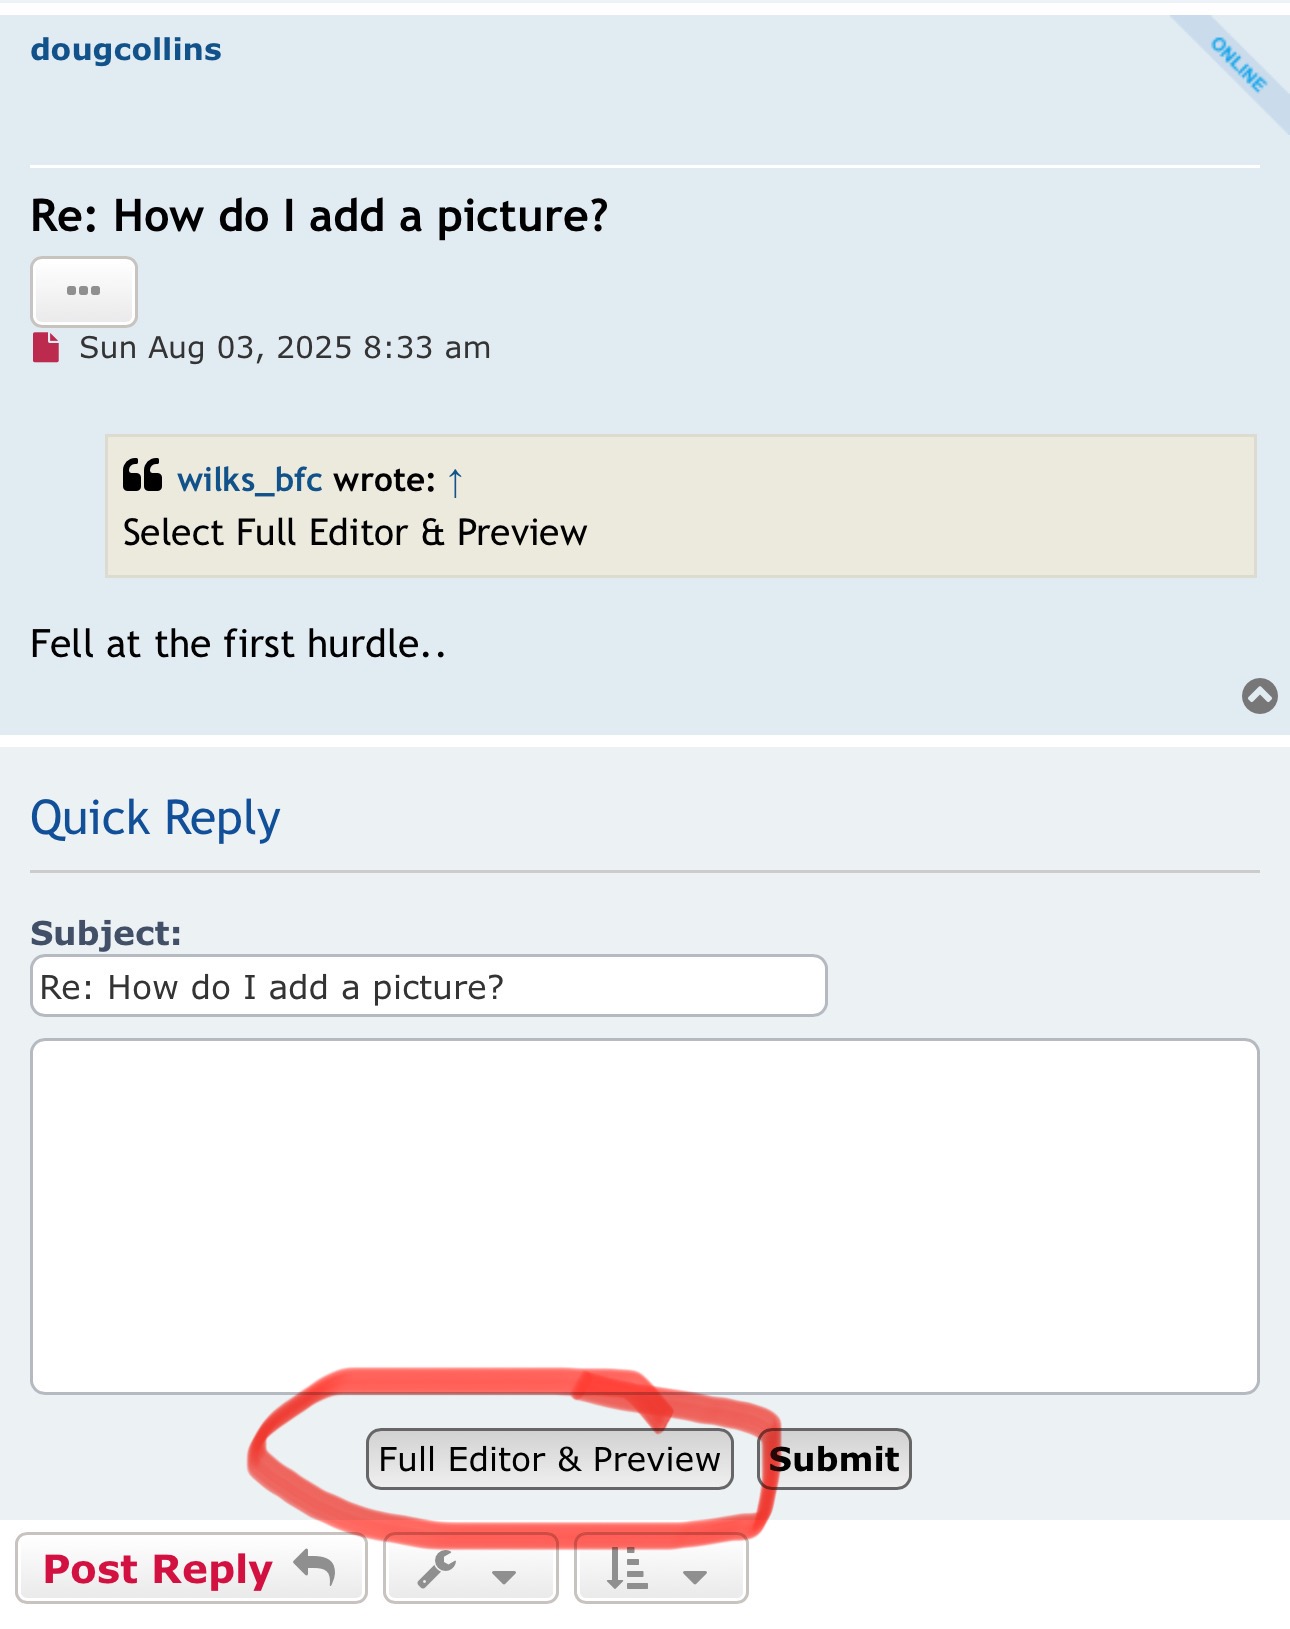Click the red unread post icon

click(46, 348)
